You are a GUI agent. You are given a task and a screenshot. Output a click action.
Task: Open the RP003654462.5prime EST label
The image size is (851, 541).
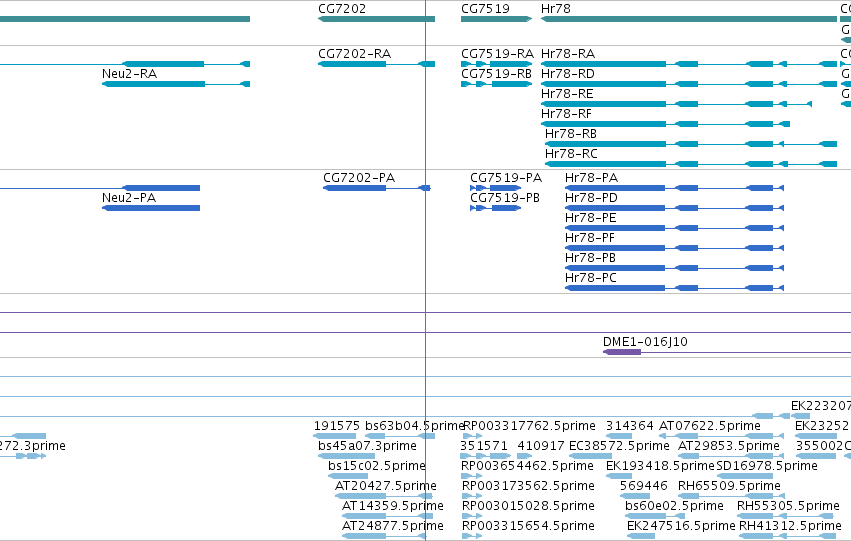click(x=527, y=466)
